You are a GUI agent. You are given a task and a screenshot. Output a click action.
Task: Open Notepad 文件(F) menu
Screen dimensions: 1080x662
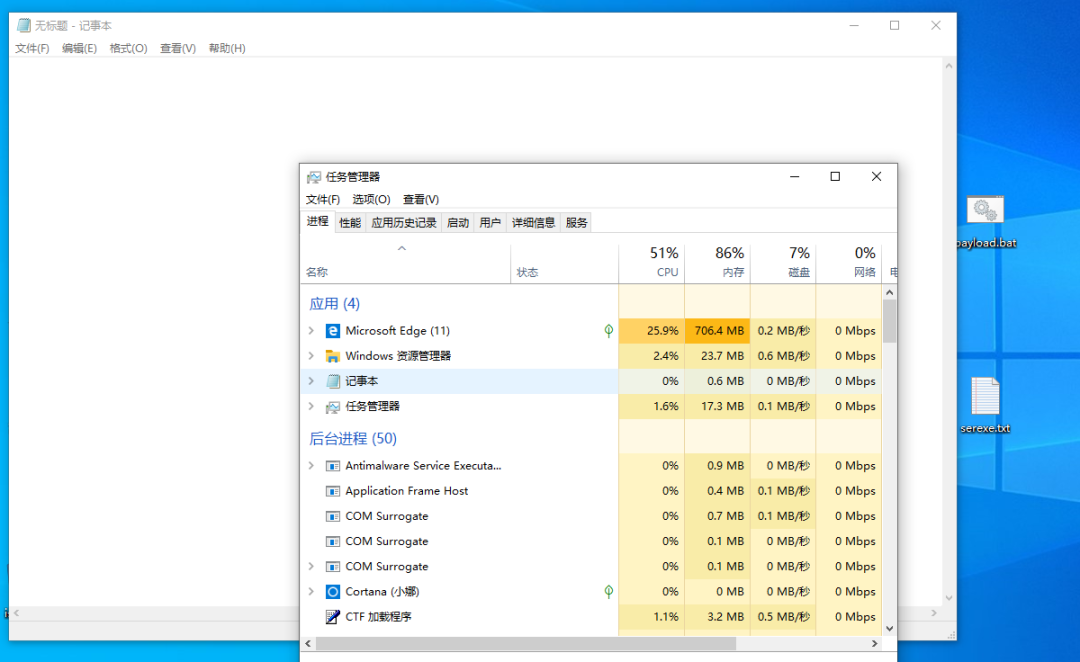tap(32, 48)
